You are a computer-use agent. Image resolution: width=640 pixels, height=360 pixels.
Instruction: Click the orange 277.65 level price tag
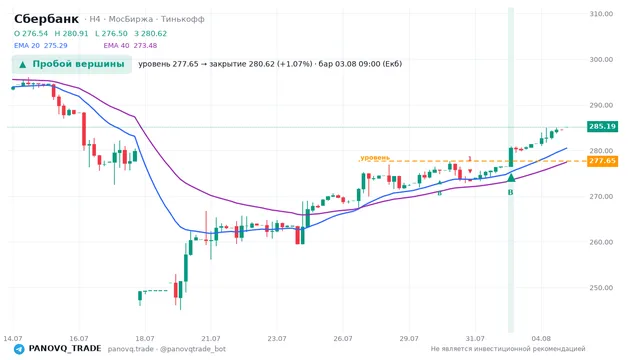(602, 161)
